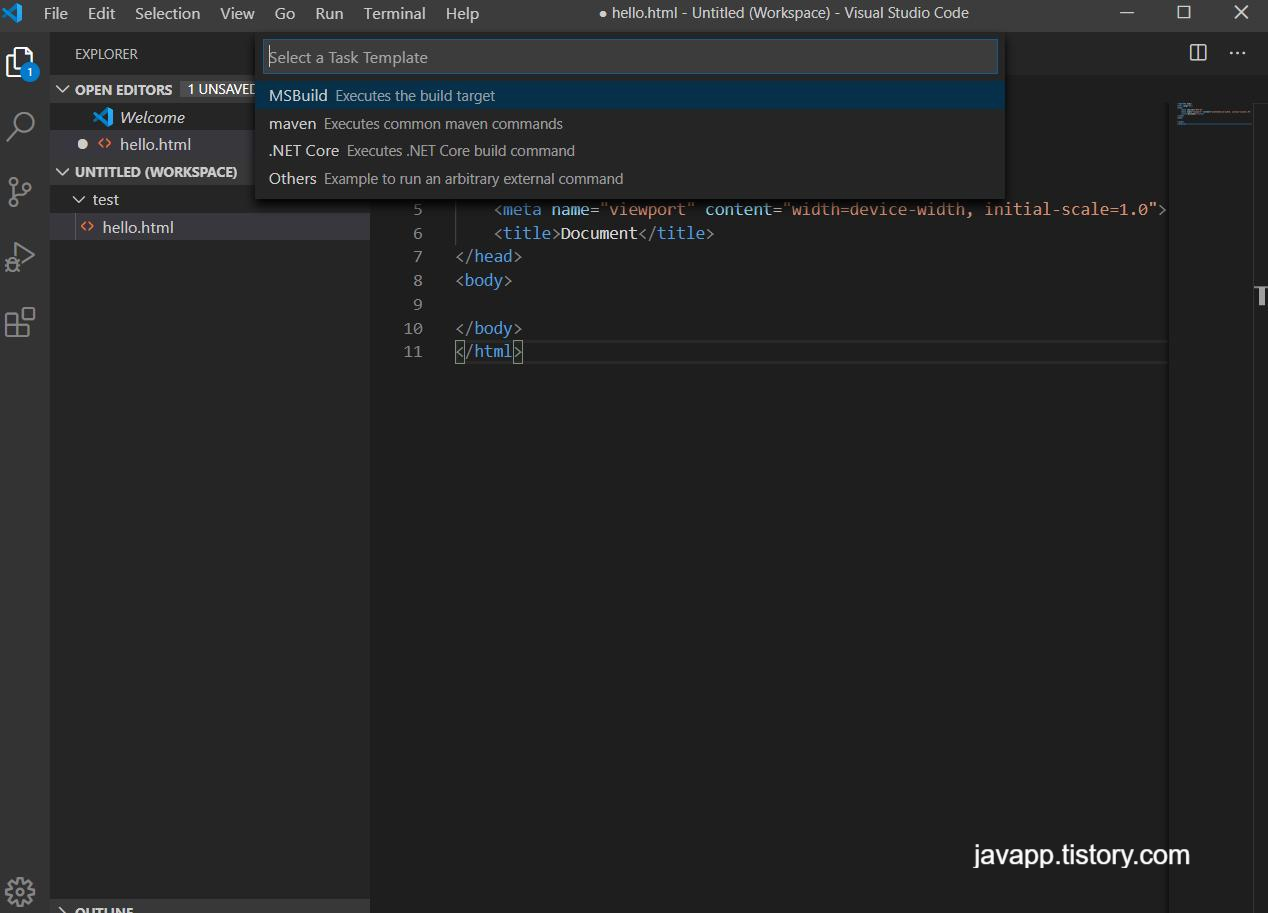The height and width of the screenshot is (913, 1268).
Task: Open the Go menu
Action: click(x=285, y=13)
